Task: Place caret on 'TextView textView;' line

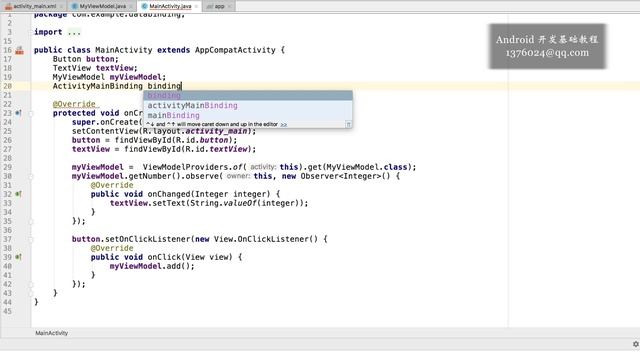Action: (95, 68)
